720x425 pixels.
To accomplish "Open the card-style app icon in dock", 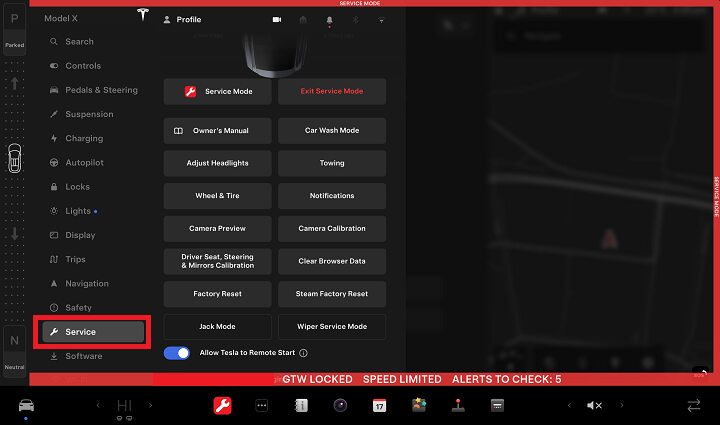I will pyautogui.click(x=497, y=405).
